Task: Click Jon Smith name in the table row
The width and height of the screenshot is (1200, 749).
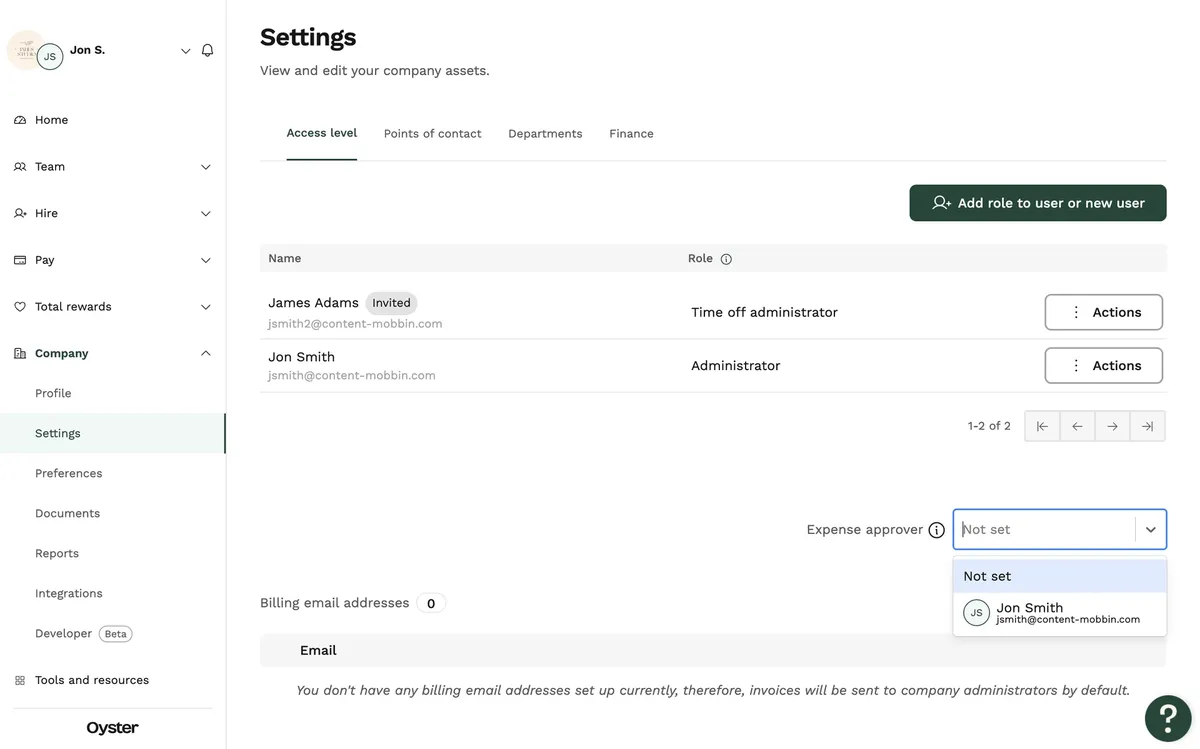Action: point(301,357)
